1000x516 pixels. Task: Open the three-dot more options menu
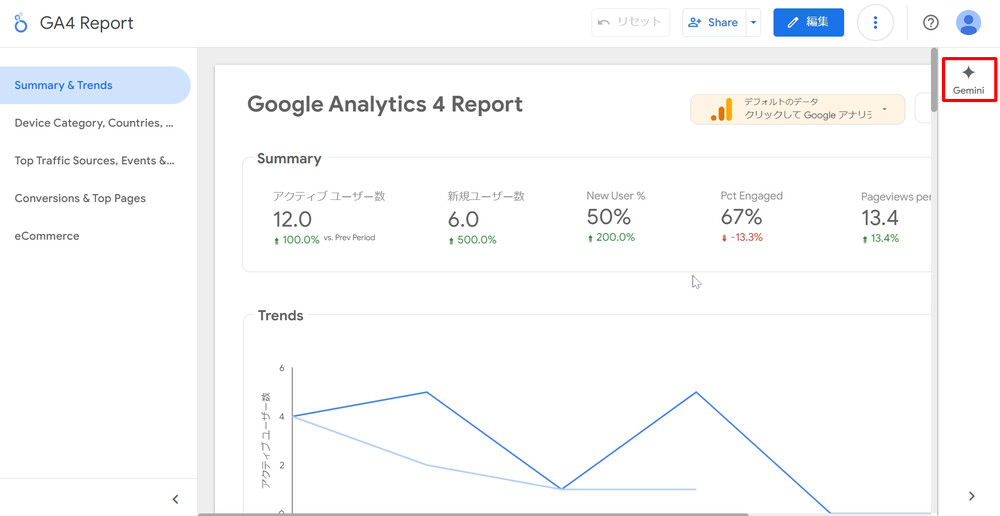tap(875, 23)
